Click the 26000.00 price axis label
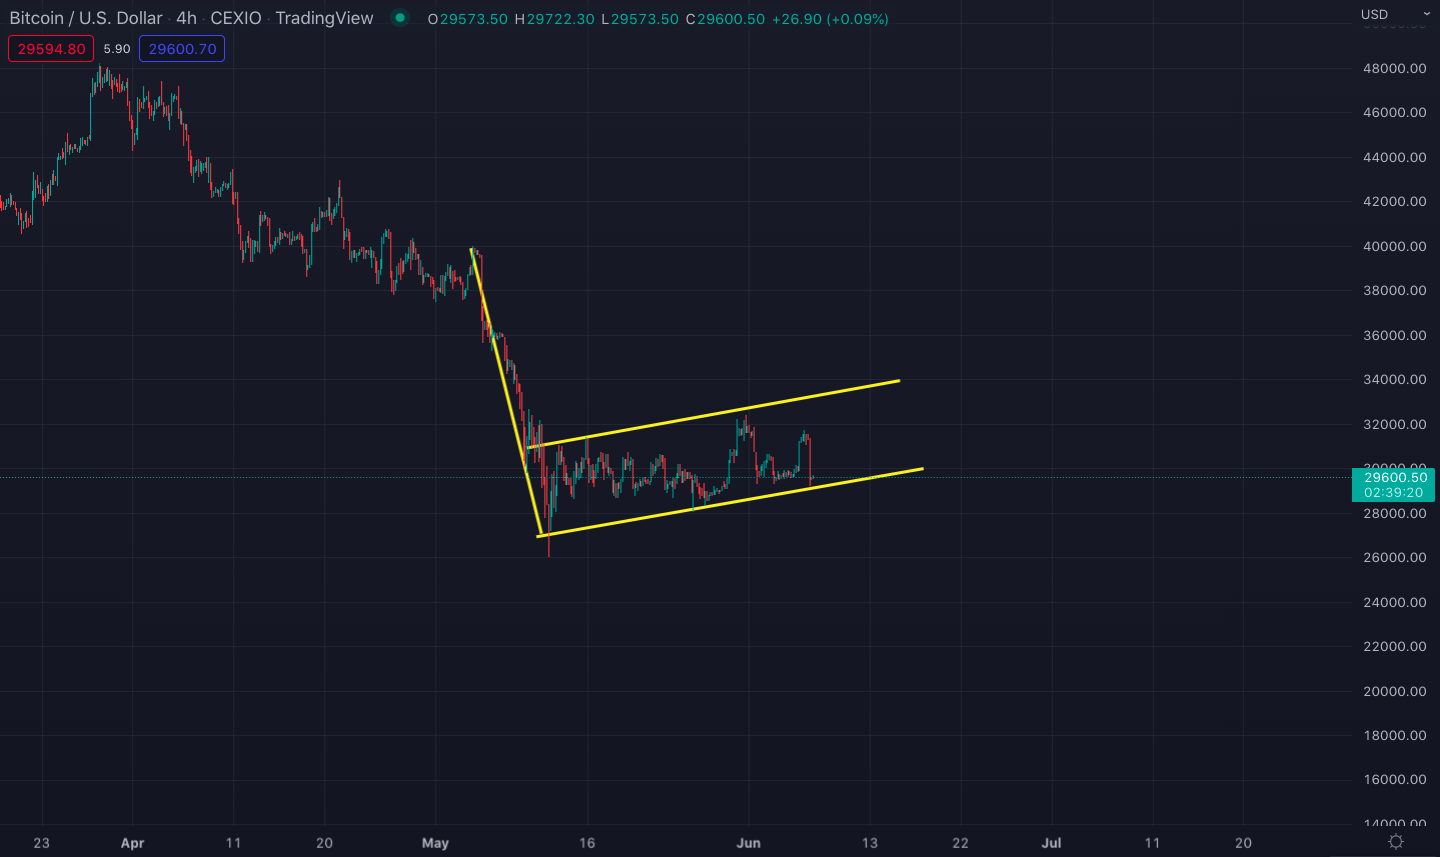The height and width of the screenshot is (857, 1440). point(1394,557)
